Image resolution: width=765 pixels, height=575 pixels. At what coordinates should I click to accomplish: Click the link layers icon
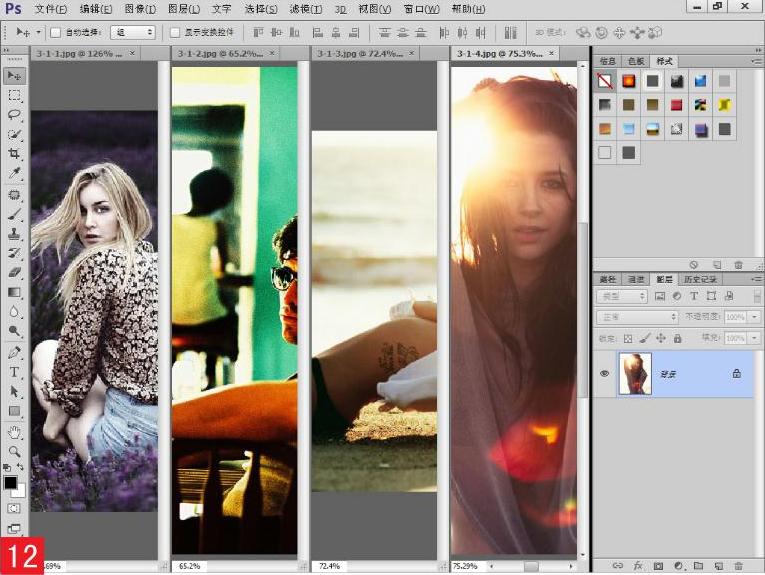(618, 566)
